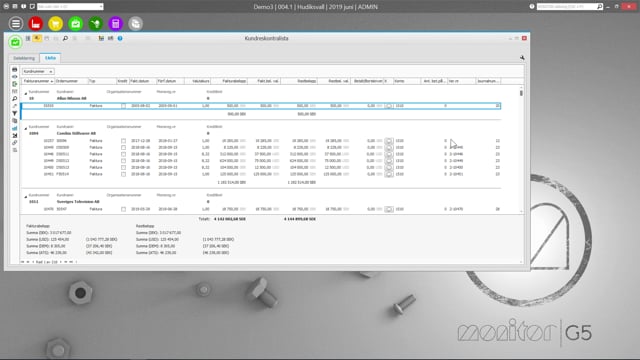Image resolution: width=640 pixels, height=360 pixels.
Task: Click the help icon in the top bar
Action: [532, 7]
